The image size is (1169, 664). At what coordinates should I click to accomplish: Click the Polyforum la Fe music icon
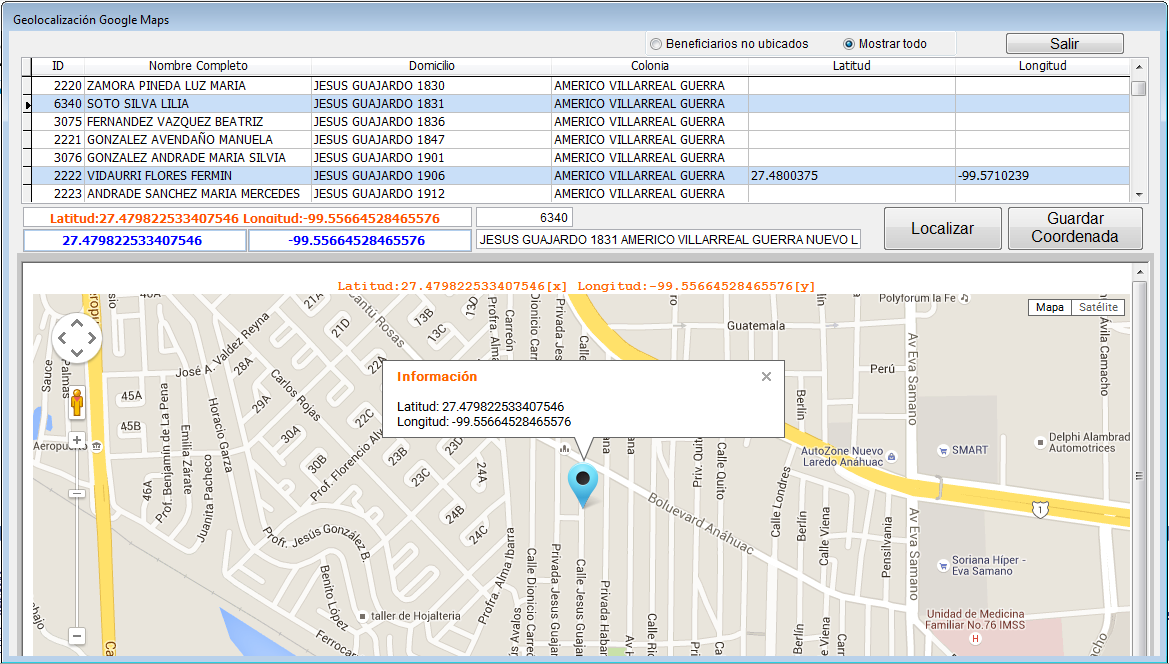pyautogui.click(x=965, y=298)
